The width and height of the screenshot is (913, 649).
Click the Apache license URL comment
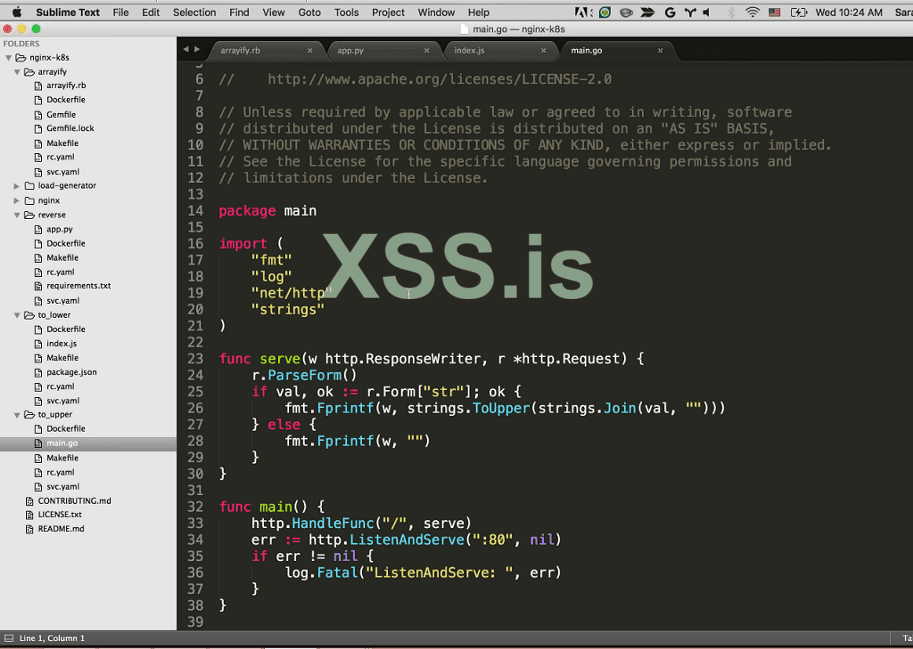click(x=440, y=79)
